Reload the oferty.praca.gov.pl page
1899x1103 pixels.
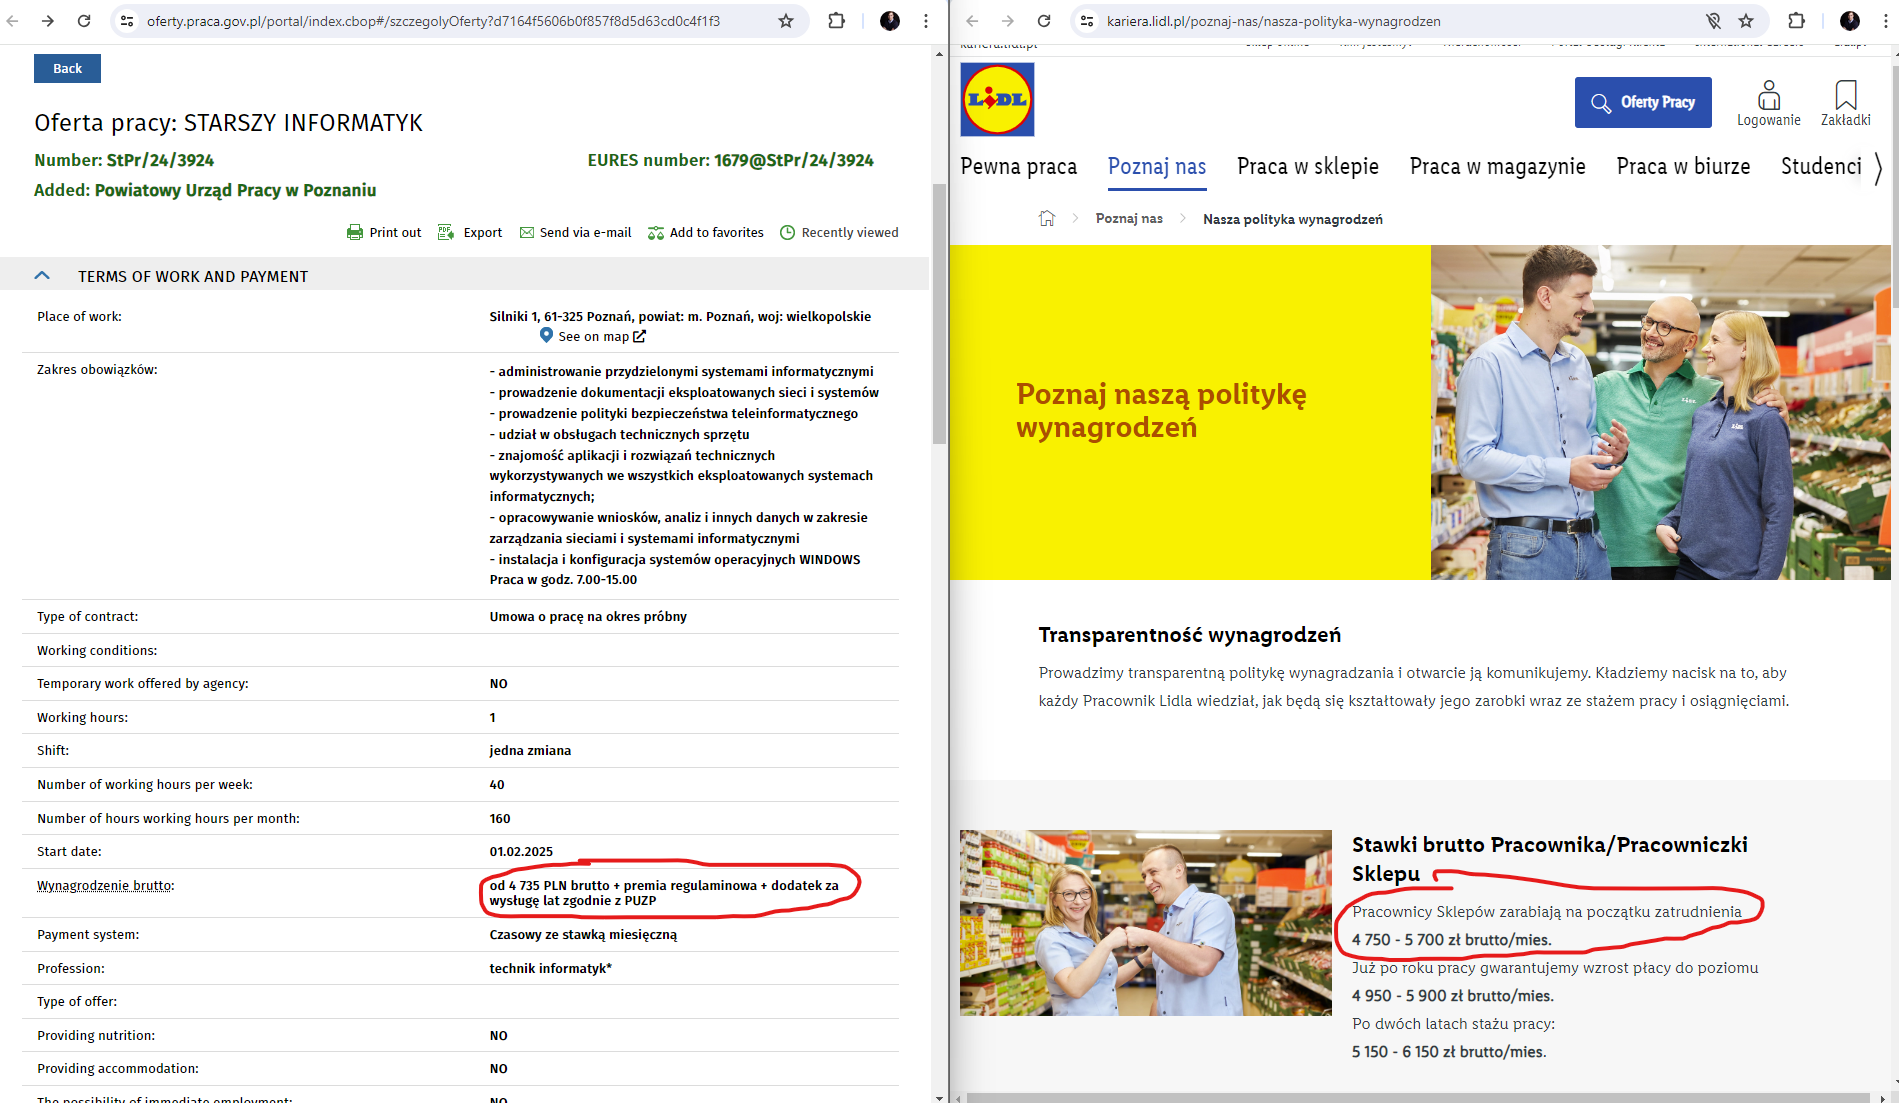pos(84,21)
